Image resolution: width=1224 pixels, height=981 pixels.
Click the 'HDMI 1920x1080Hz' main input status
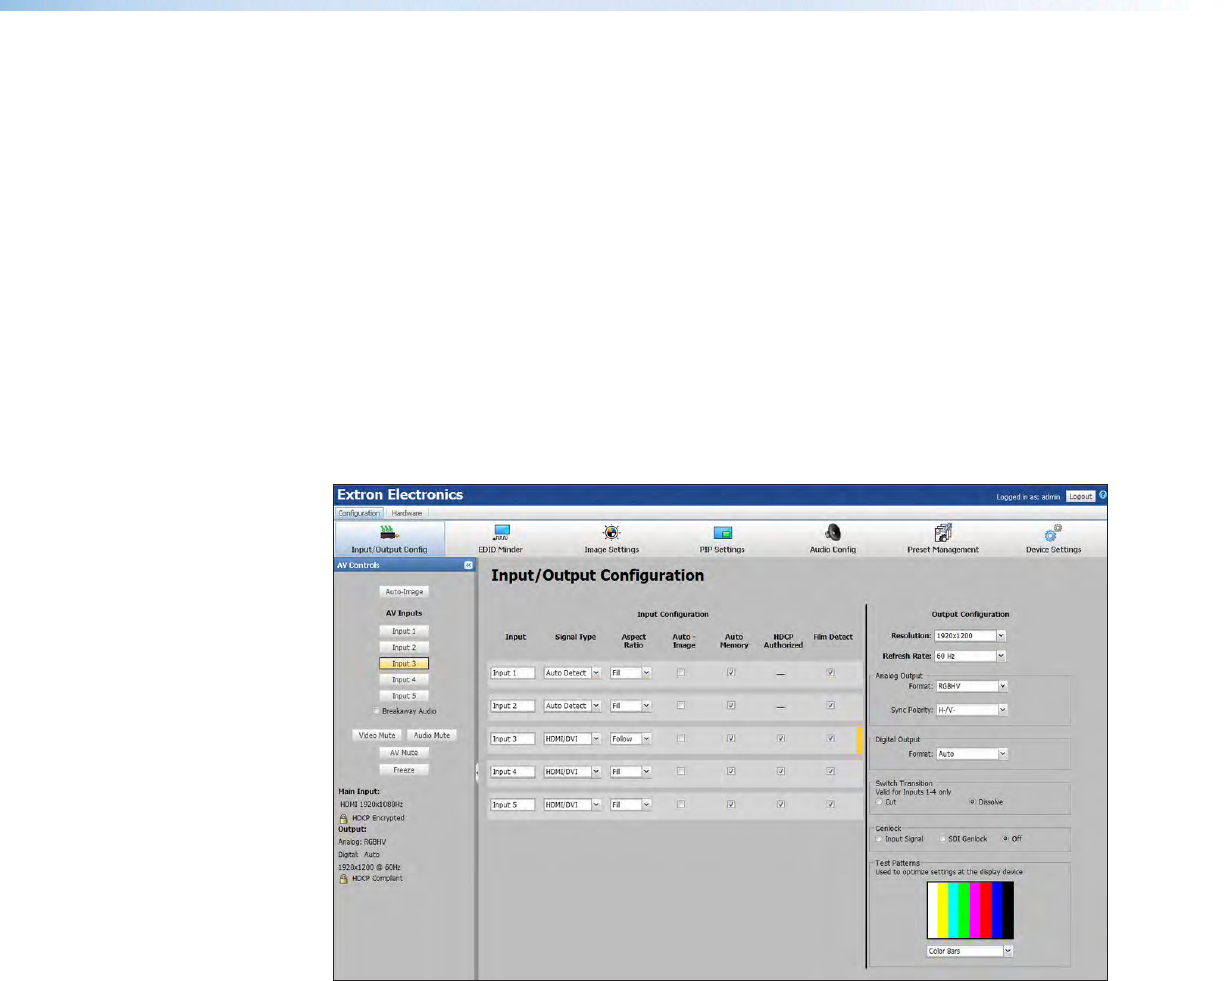tap(371, 804)
